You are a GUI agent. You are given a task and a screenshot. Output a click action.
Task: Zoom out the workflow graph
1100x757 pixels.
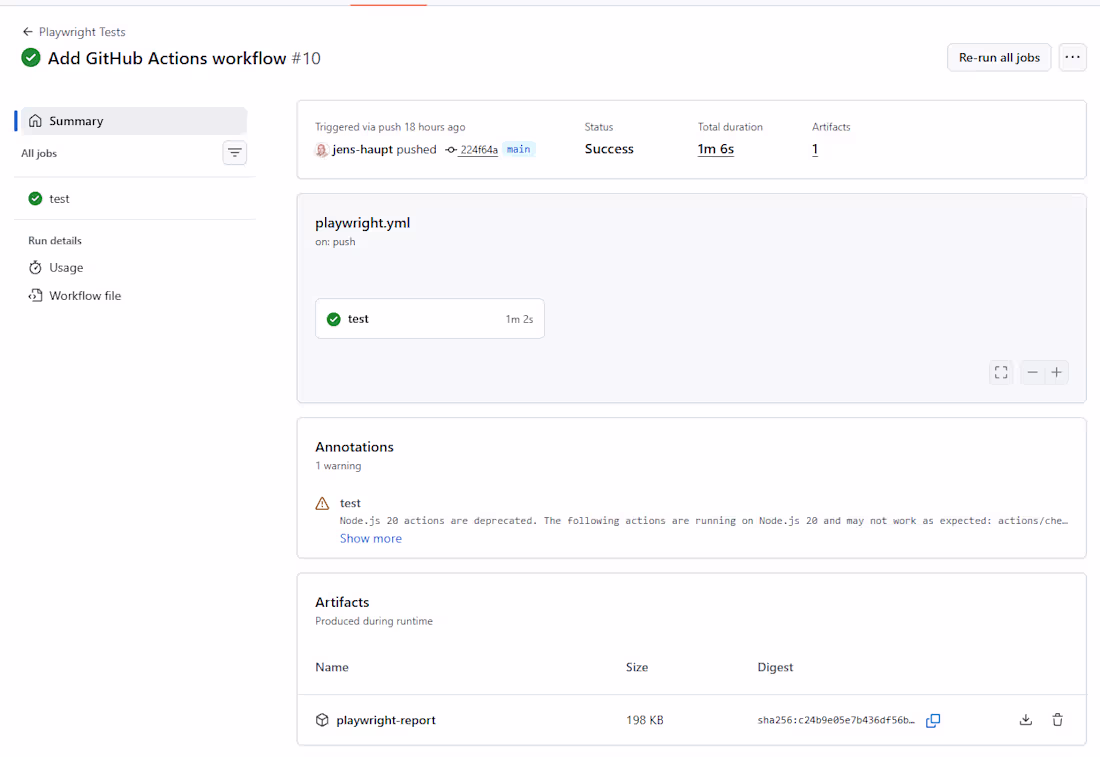[x=1033, y=373]
